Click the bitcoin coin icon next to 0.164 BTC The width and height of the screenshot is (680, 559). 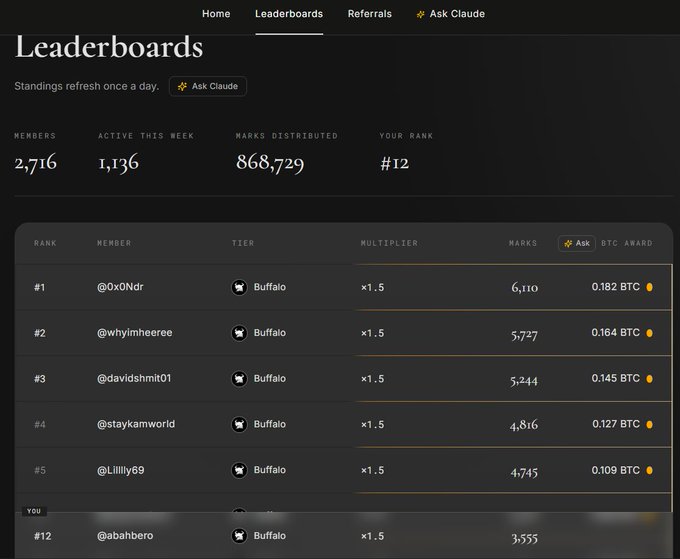pyautogui.click(x=649, y=333)
